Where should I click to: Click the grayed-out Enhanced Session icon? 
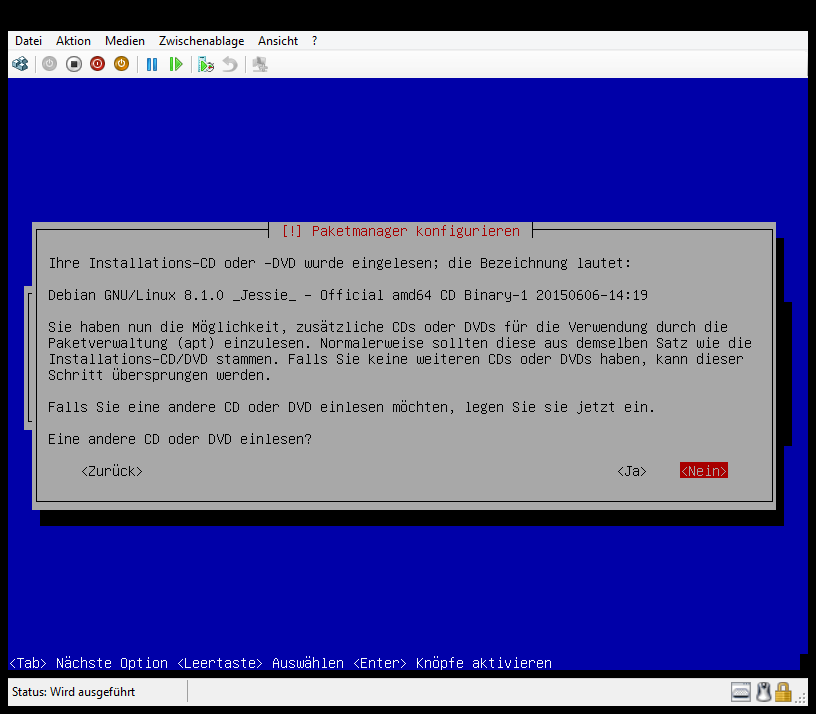[x=260, y=64]
